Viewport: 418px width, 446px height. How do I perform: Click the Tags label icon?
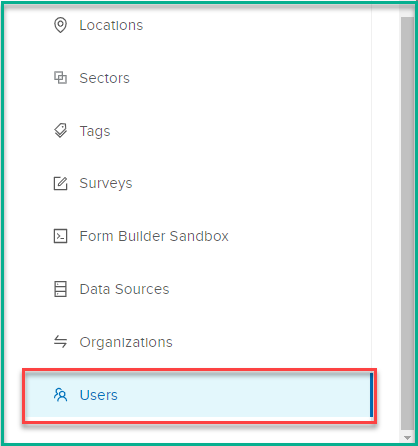click(x=60, y=130)
